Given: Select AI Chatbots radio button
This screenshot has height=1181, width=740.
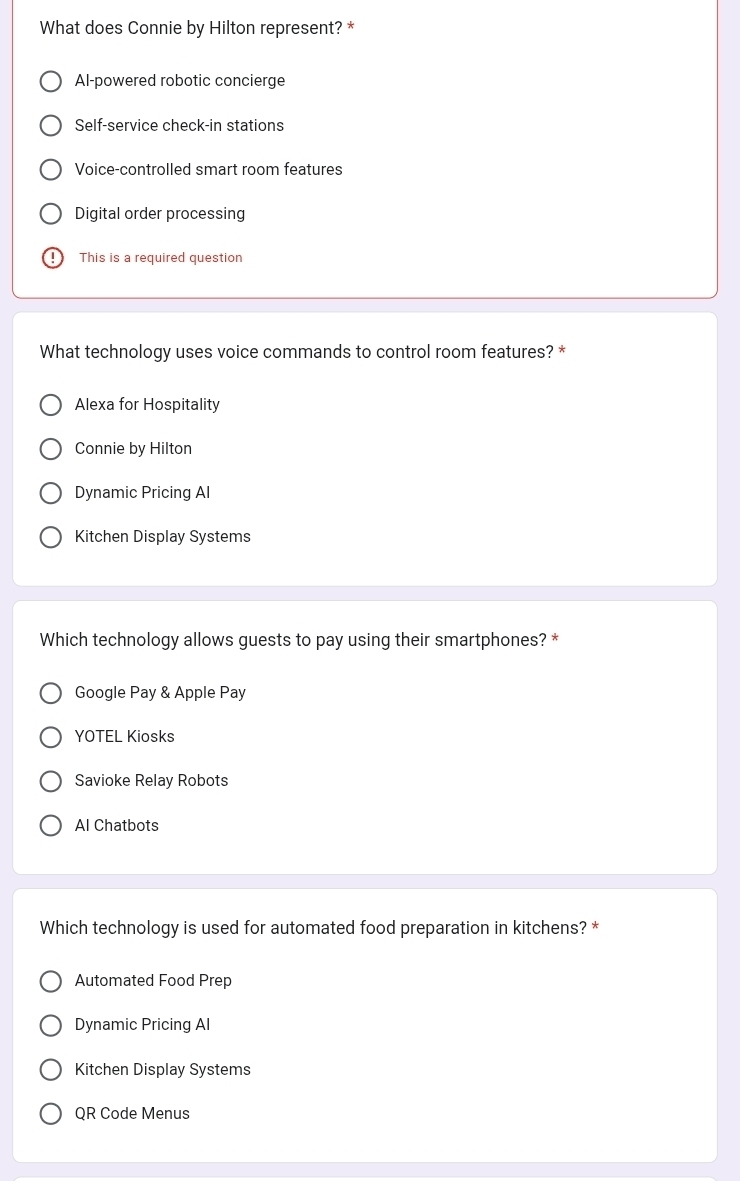Looking at the screenshot, I should tap(50, 825).
